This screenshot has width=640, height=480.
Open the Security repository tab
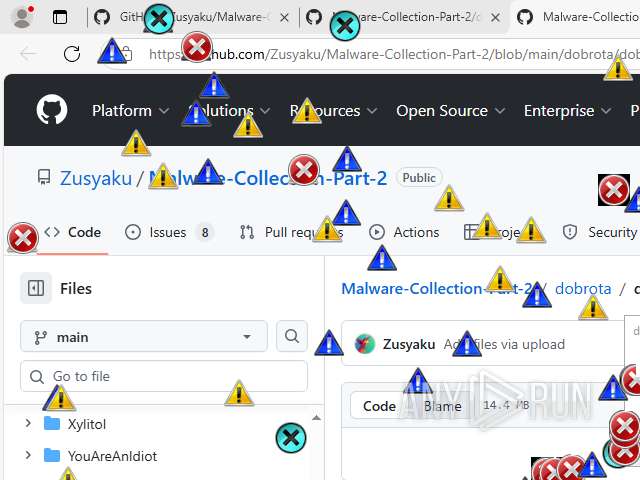point(601,232)
